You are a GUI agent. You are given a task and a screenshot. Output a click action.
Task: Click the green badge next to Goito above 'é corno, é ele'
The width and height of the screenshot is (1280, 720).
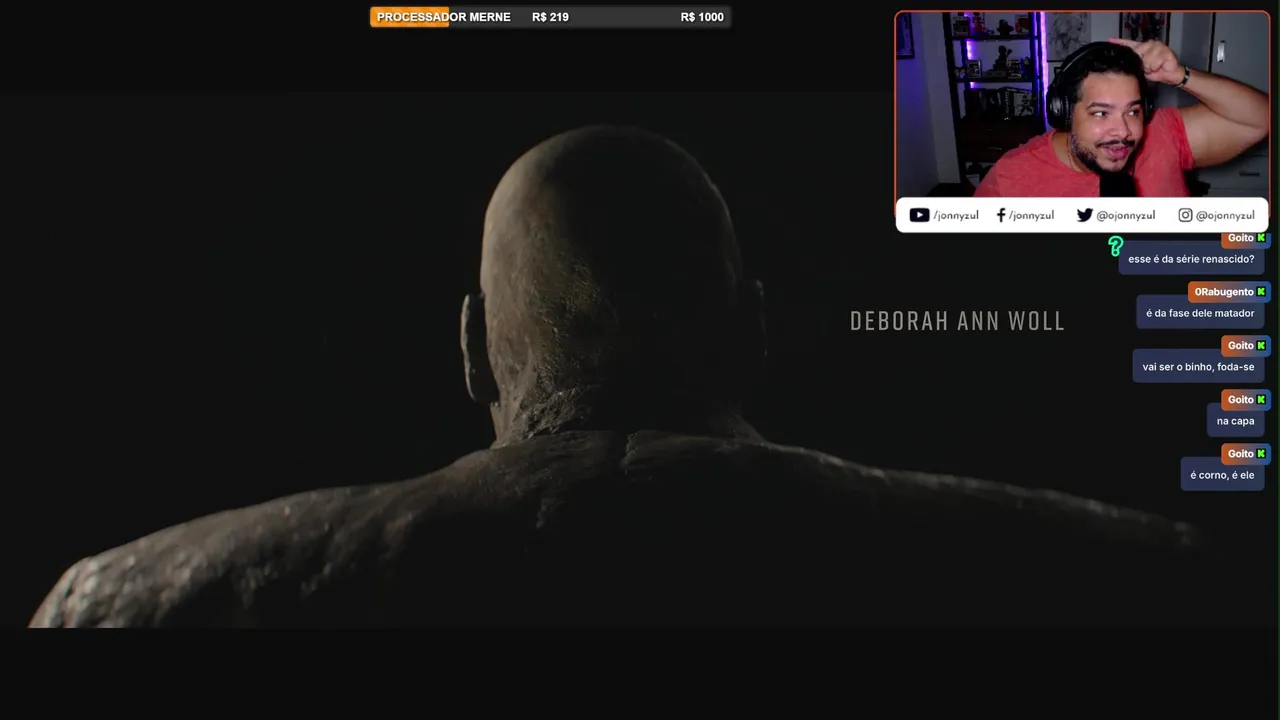click(x=1261, y=454)
